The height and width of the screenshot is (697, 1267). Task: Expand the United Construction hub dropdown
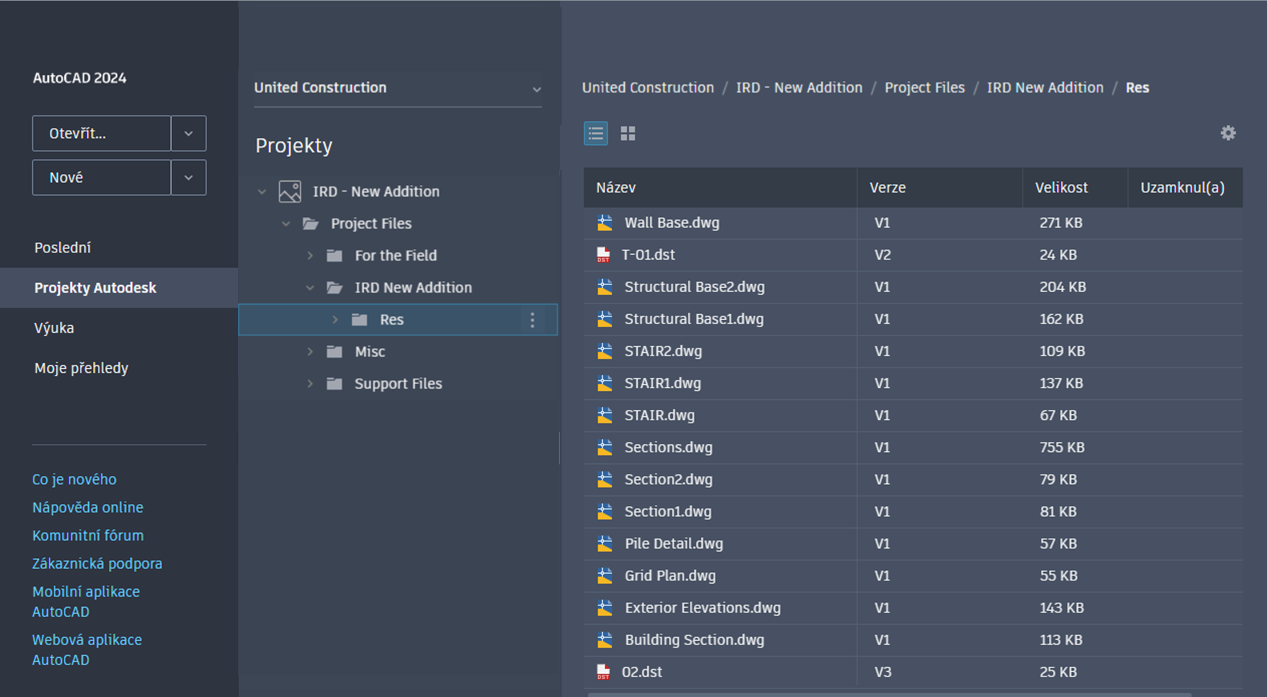point(536,89)
